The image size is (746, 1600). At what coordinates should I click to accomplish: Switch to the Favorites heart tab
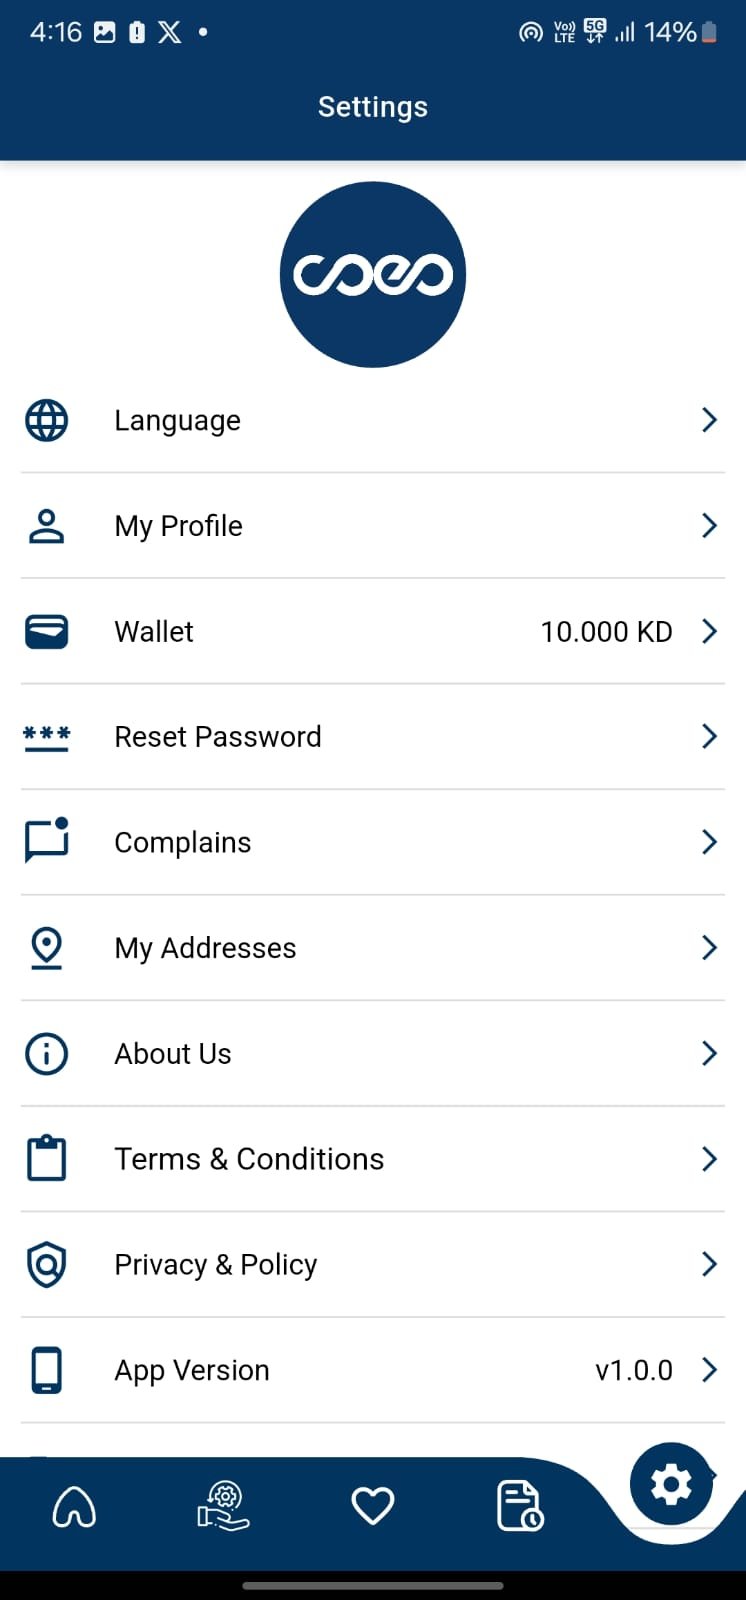373,1506
